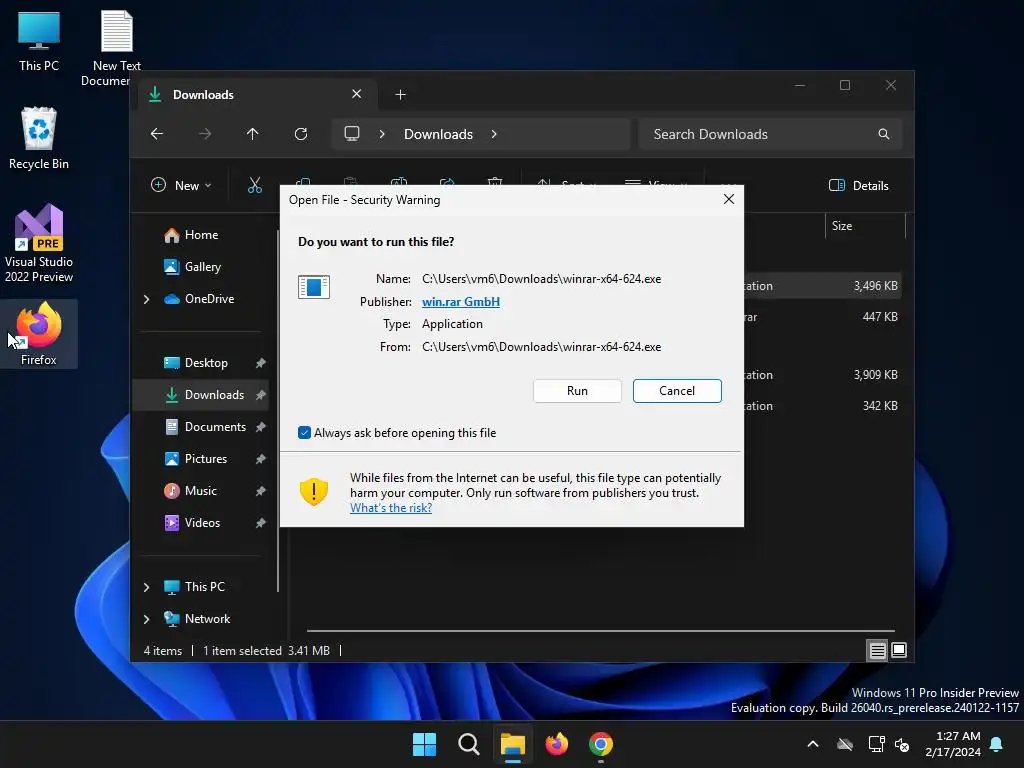Switch to large thumbnails view icon
1024x768 pixels.
899,650
